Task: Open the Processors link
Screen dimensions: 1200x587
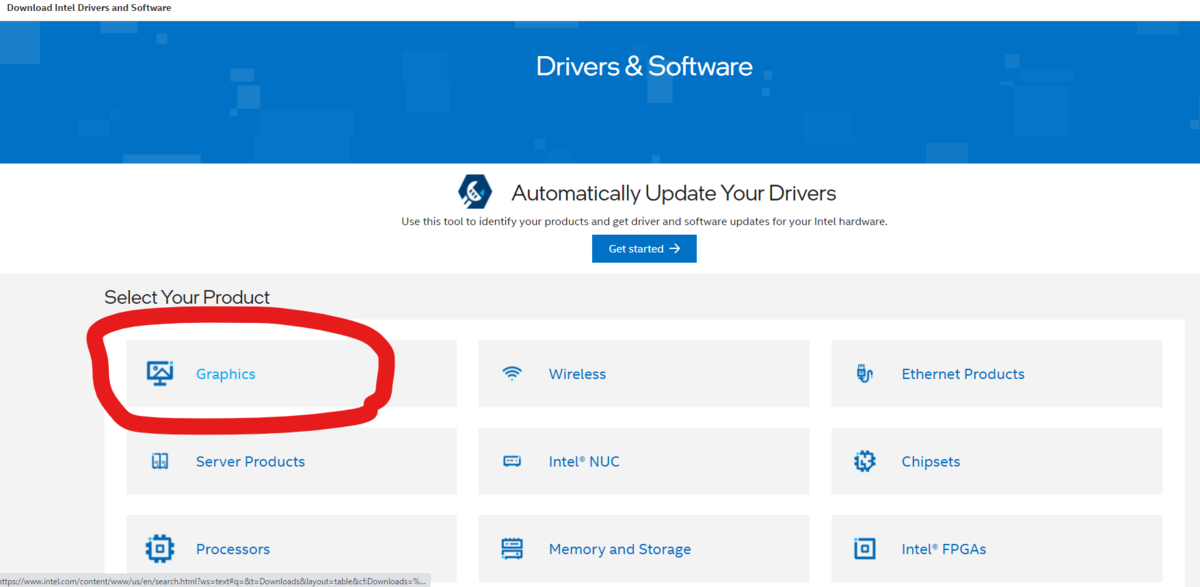Action: coord(233,549)
